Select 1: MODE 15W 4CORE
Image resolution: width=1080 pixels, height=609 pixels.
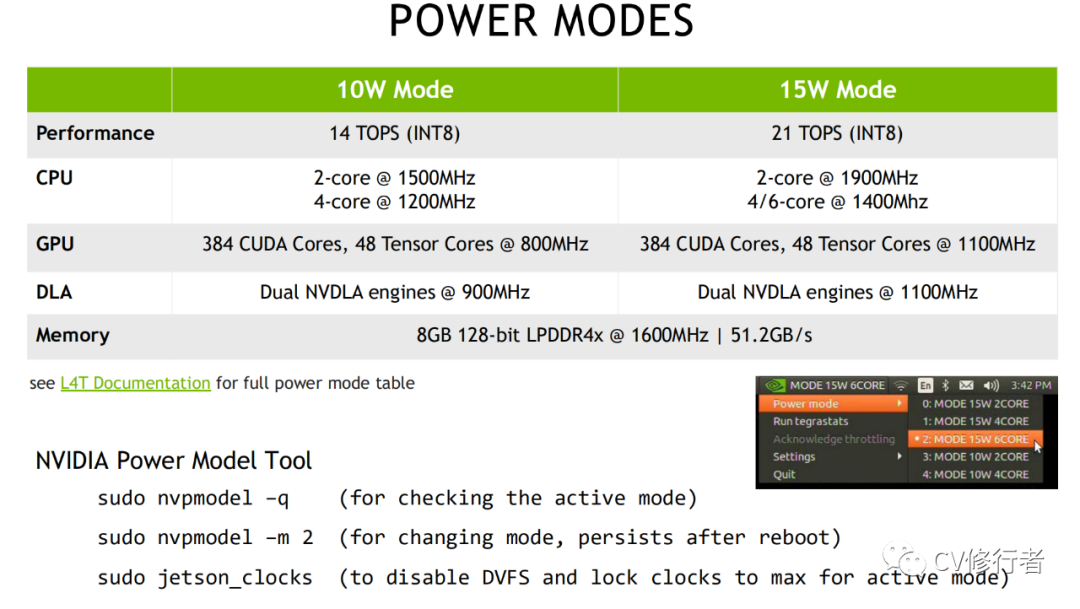pos(975,421)
